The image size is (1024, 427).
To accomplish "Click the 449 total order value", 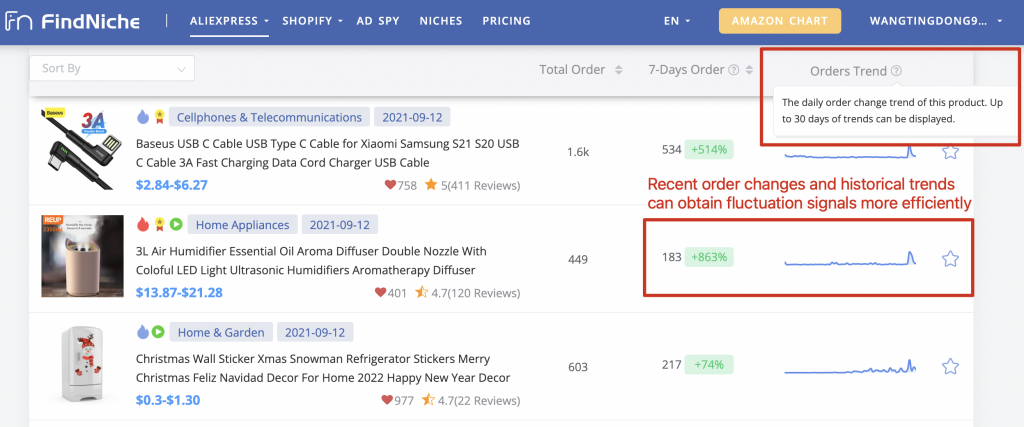I will 577,260.
